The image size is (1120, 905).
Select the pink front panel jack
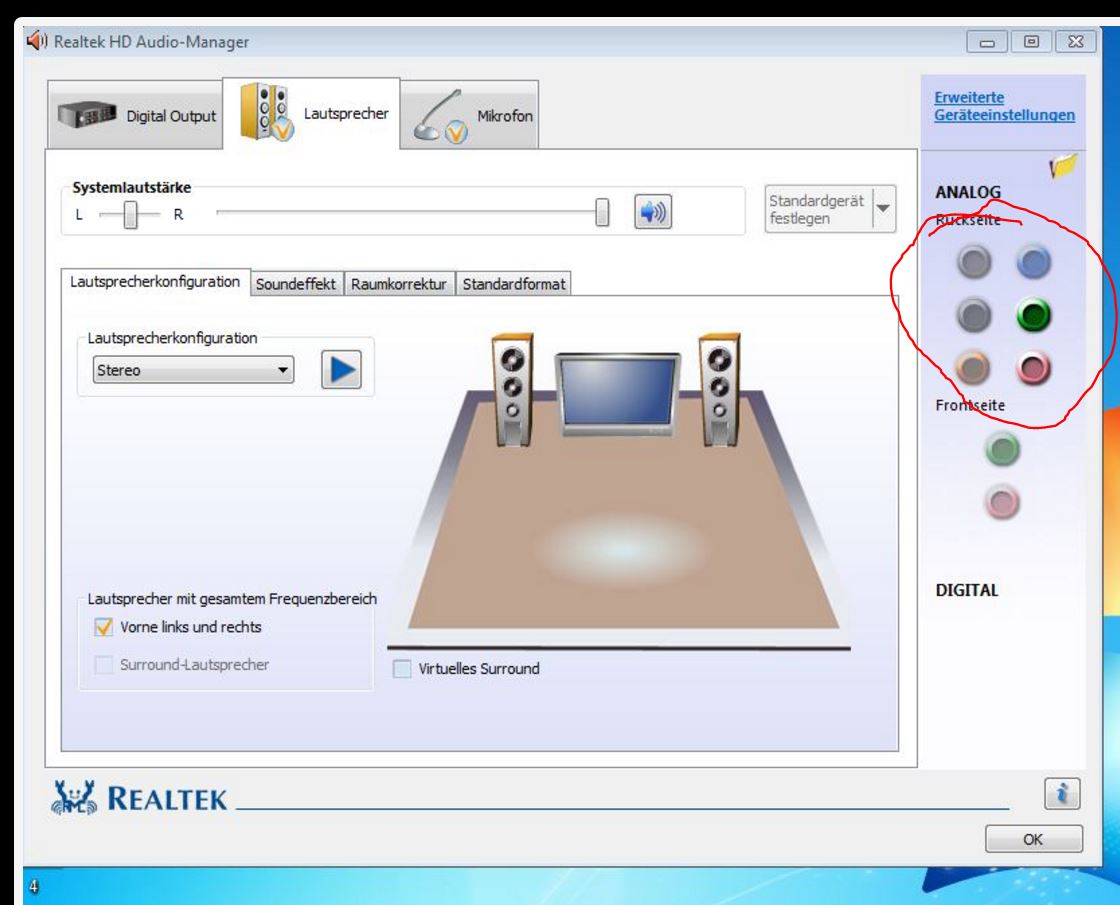1002,502
